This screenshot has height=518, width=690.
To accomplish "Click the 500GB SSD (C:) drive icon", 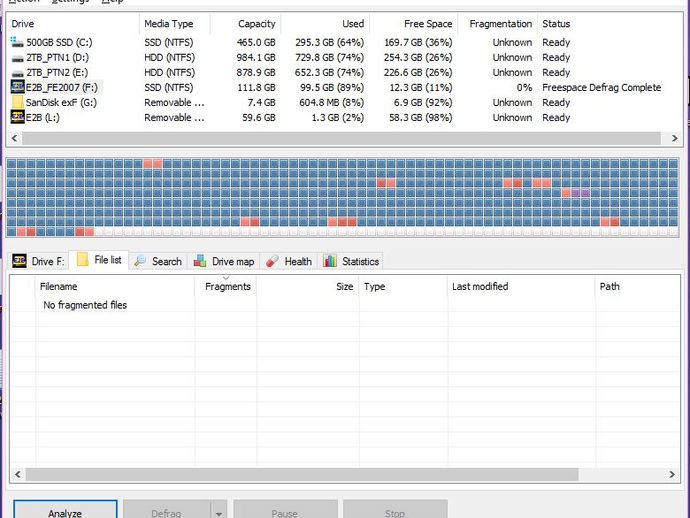I will pyautogui.click(x=17, y=42).
